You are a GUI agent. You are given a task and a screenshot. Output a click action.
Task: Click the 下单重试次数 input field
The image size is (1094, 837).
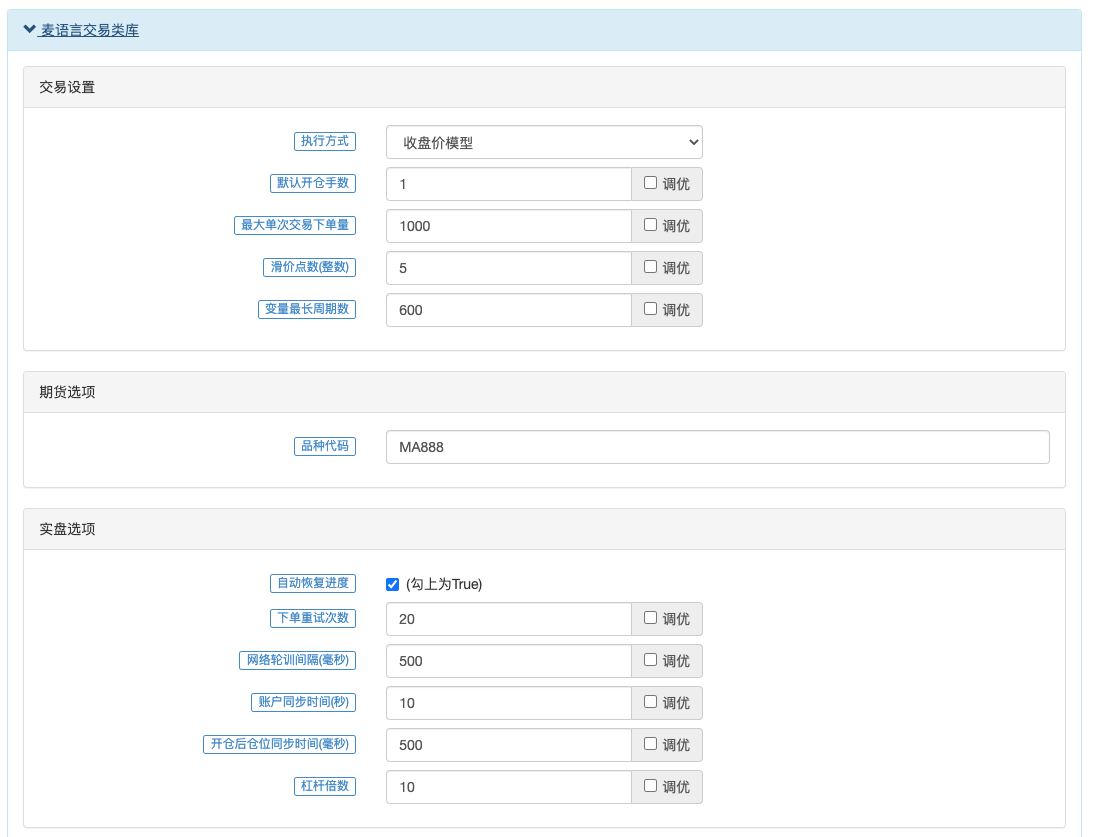click(508, 619)
